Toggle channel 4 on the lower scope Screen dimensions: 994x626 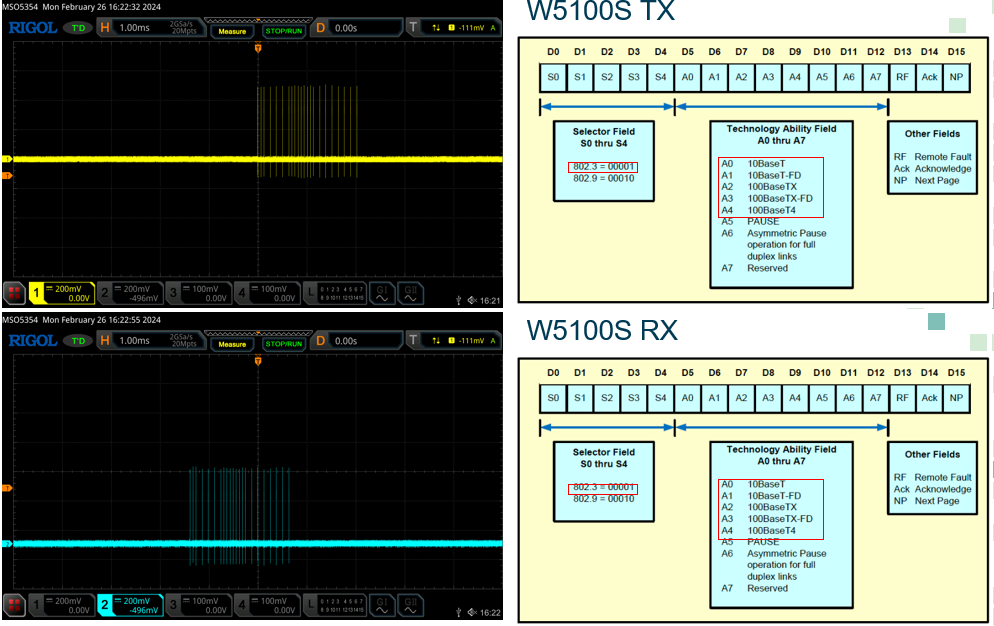268,605
